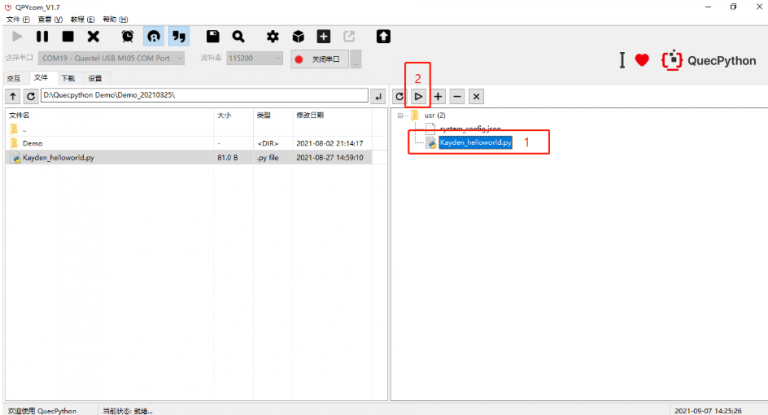This screenshot has width=768, height=415.
Task: Click the 3D cube package icon
Action: 298,37
